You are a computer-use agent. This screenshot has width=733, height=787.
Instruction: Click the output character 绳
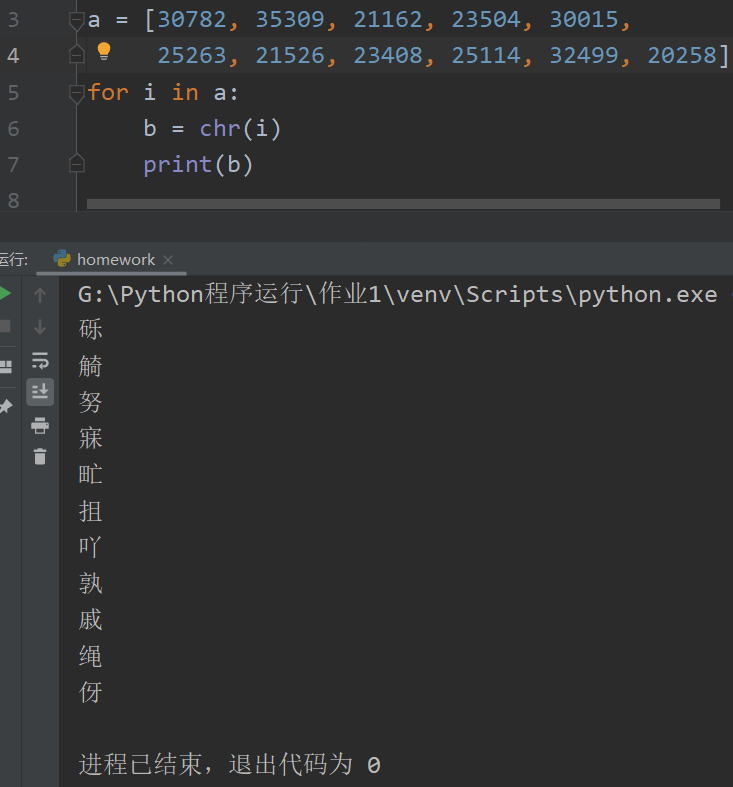click(90, 656)
